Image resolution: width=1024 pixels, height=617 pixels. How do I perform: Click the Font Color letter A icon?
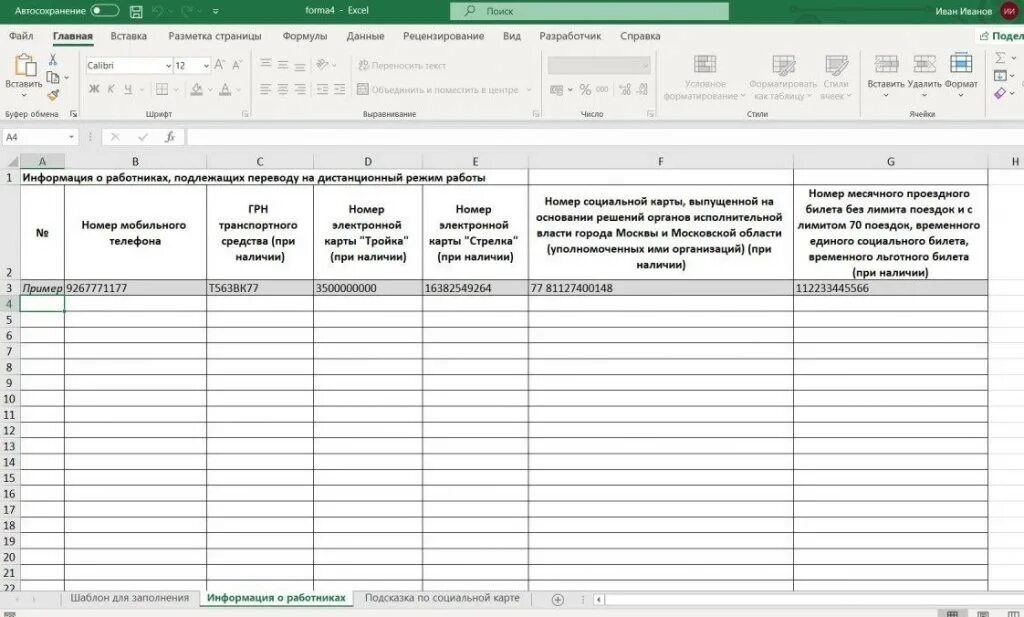click(x=225, y=89)
